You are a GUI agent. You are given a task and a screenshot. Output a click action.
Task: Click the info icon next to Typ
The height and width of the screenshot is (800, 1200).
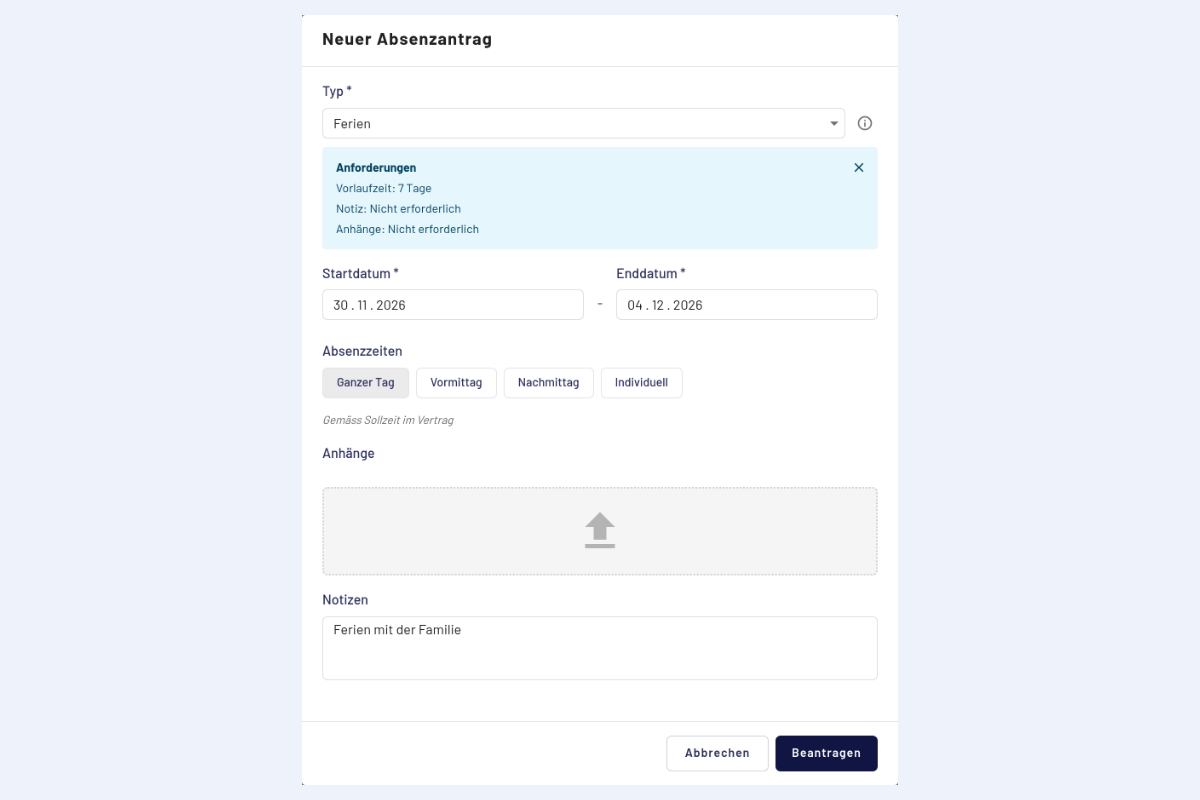pos(865,123)
